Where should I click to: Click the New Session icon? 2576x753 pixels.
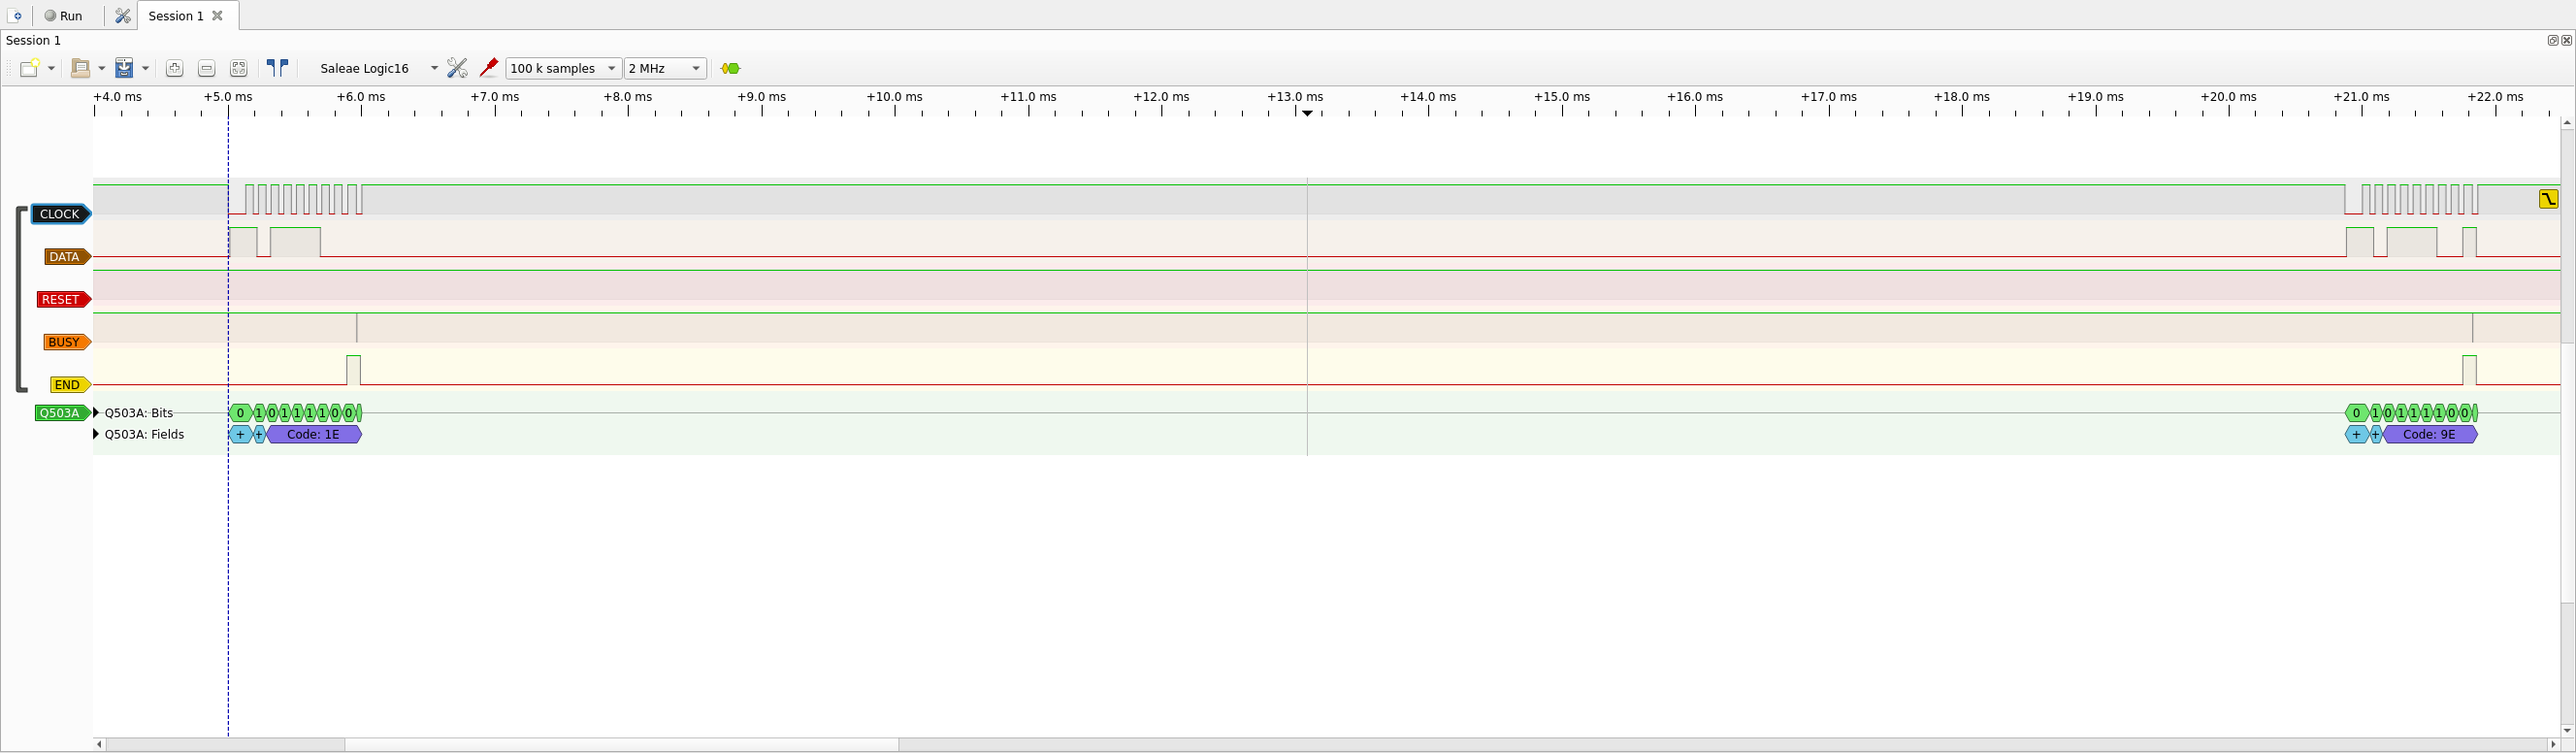point(15,16)
